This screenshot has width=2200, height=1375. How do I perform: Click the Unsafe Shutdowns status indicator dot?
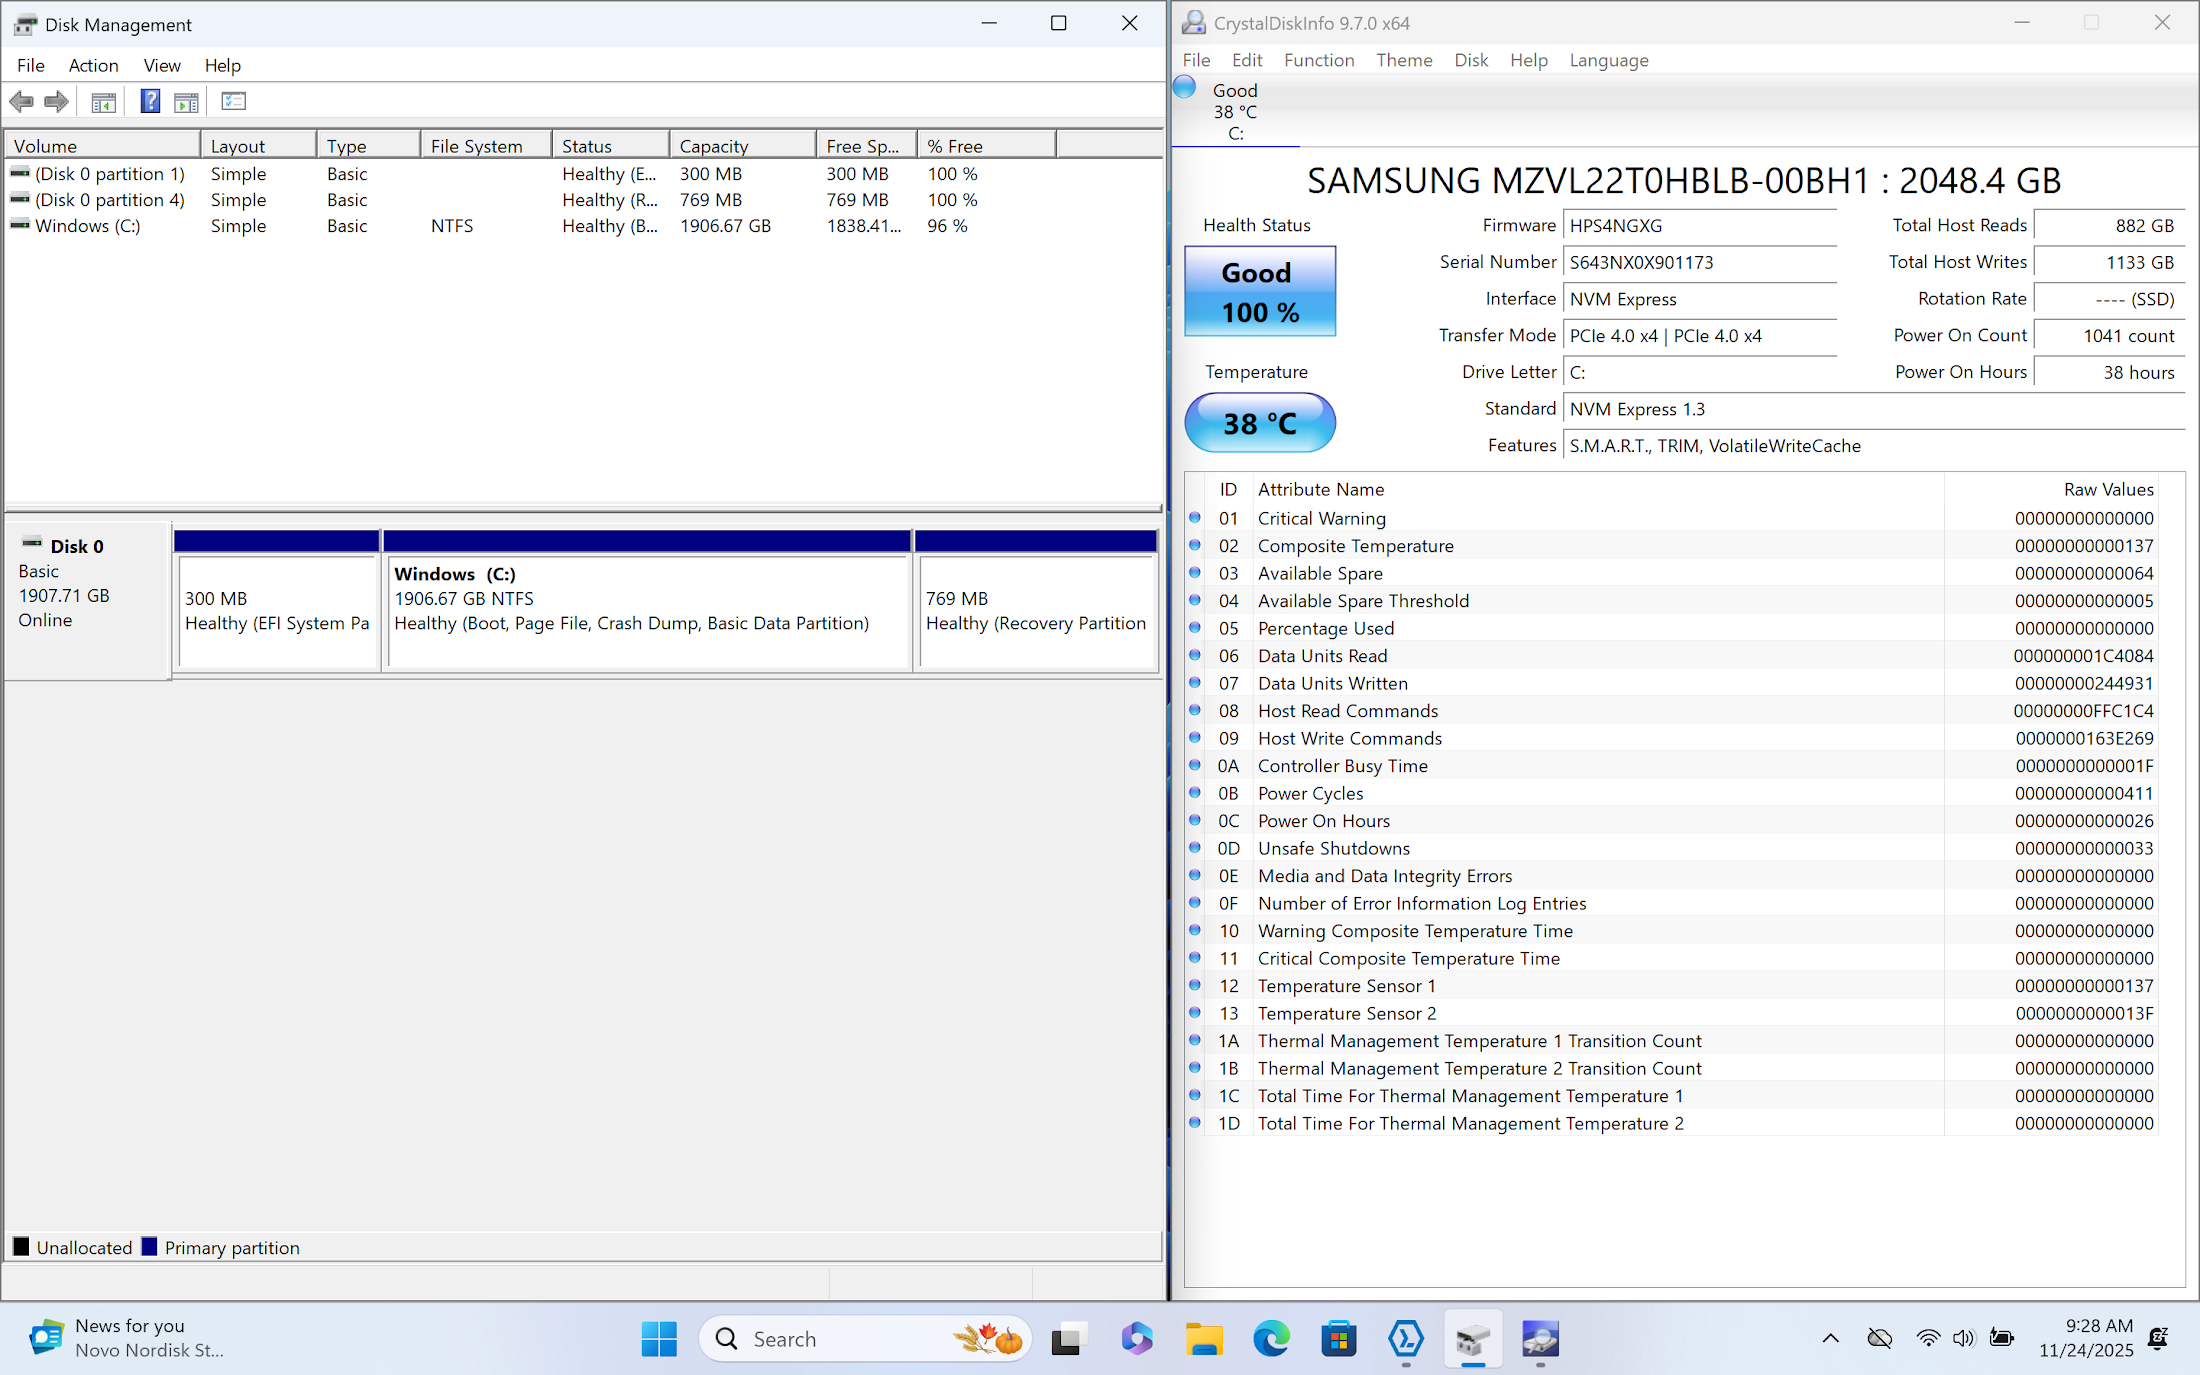[x=1194, y=848]
